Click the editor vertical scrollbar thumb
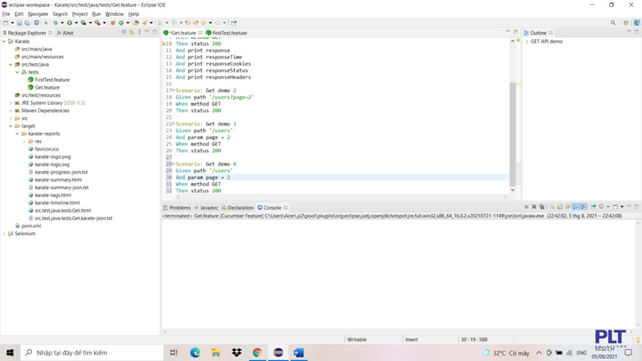Screen dimensions: 642x361 pos(513,133)
